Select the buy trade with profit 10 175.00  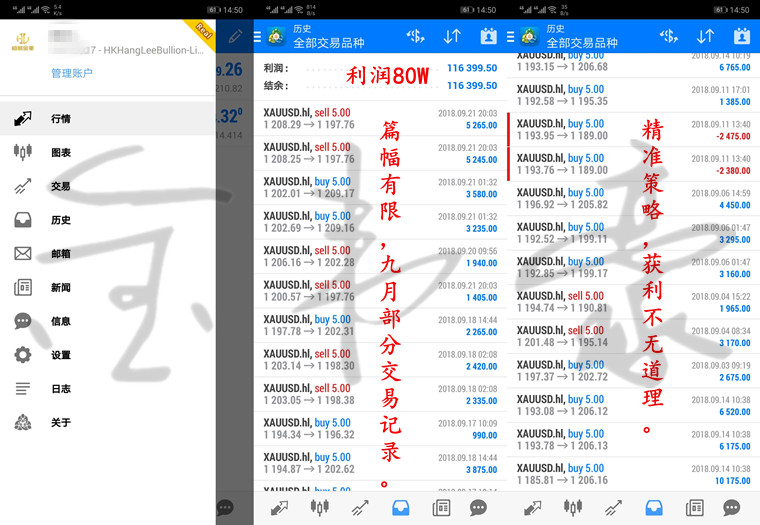633,474
